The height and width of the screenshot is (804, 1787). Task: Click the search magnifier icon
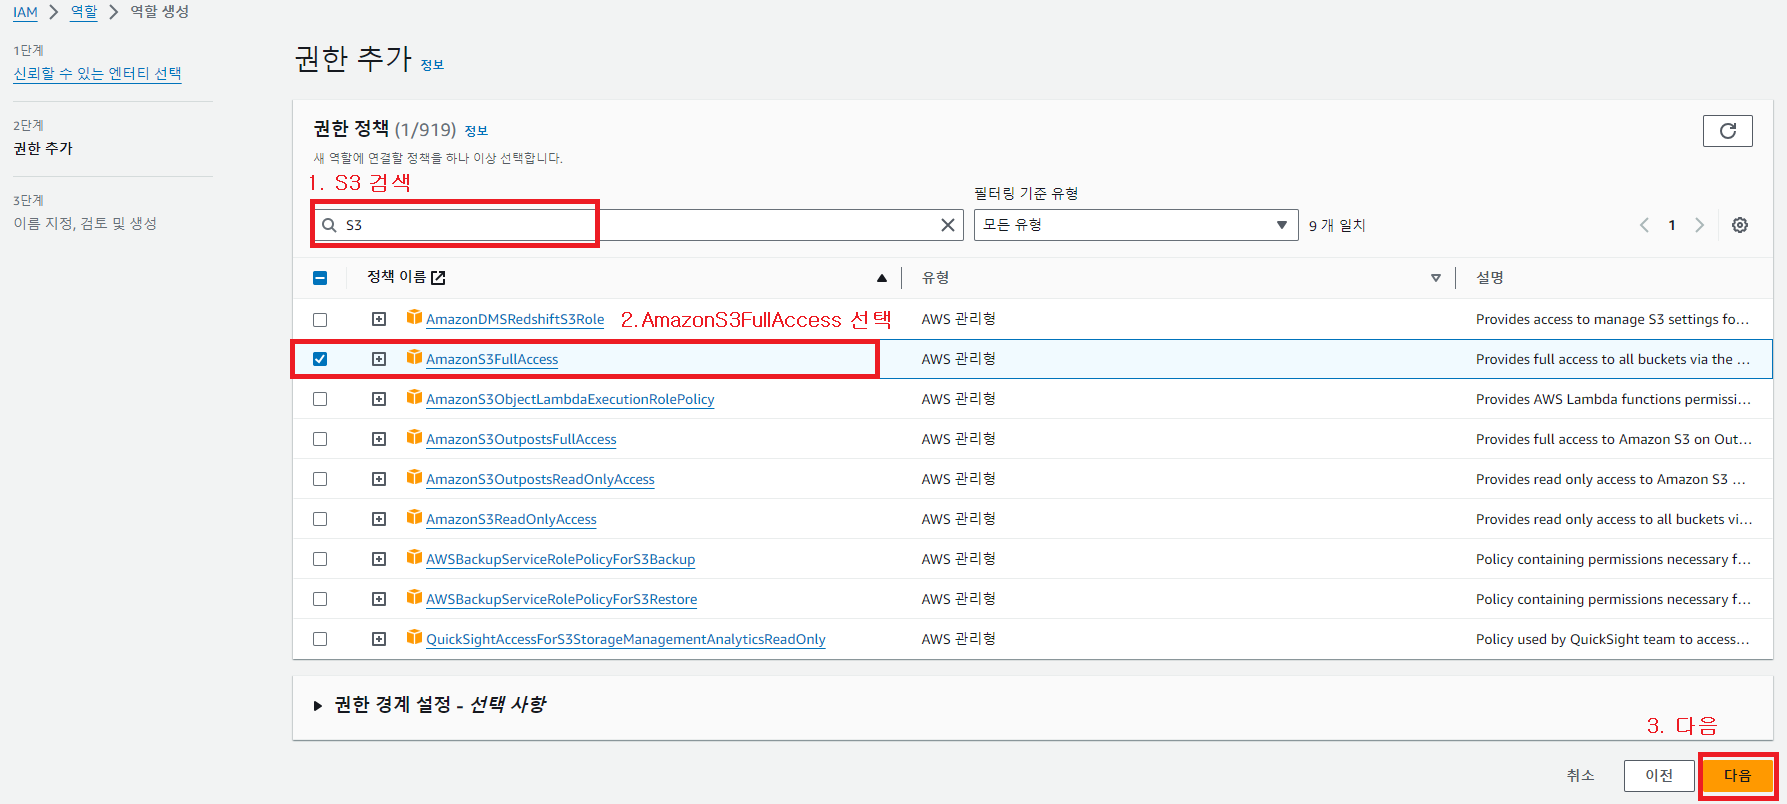tap(329, 225)
